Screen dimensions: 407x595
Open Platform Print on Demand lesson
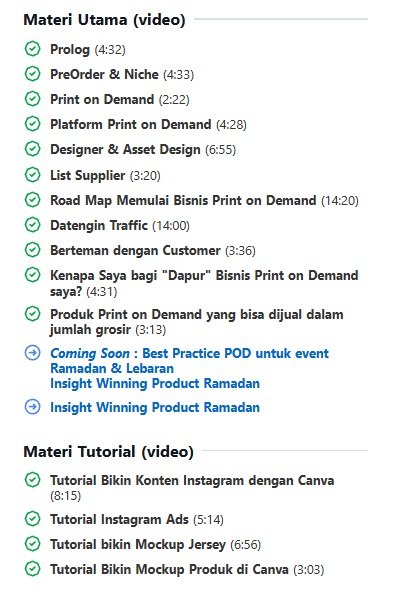[x=148, y=124]
